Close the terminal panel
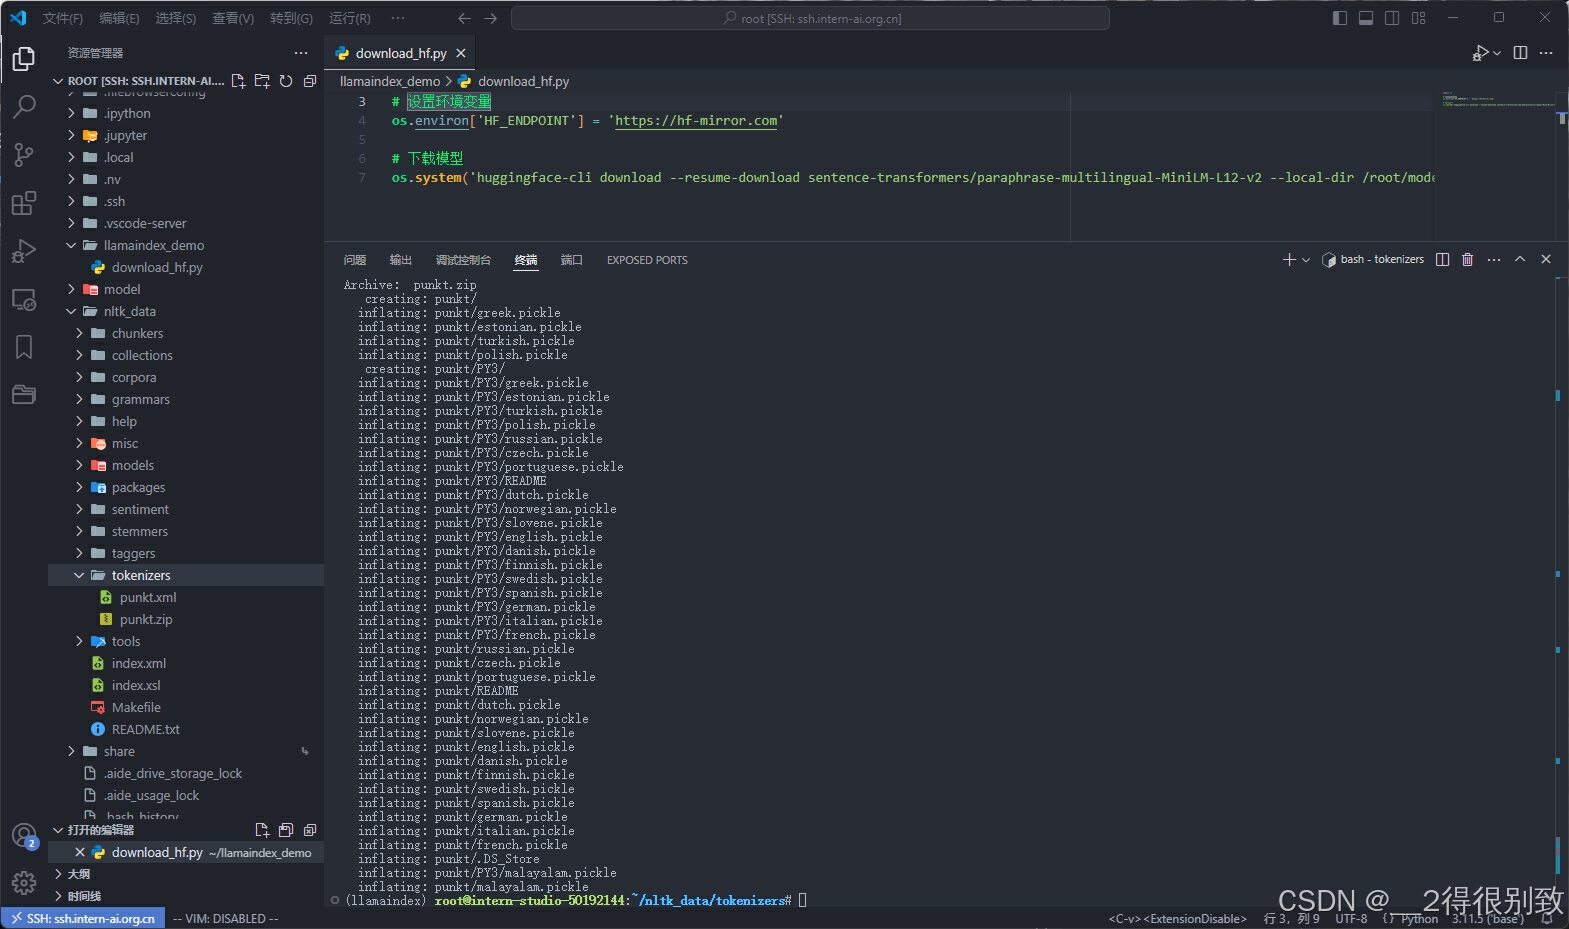Screen dimensions: 1569x929 point(1546,259)
